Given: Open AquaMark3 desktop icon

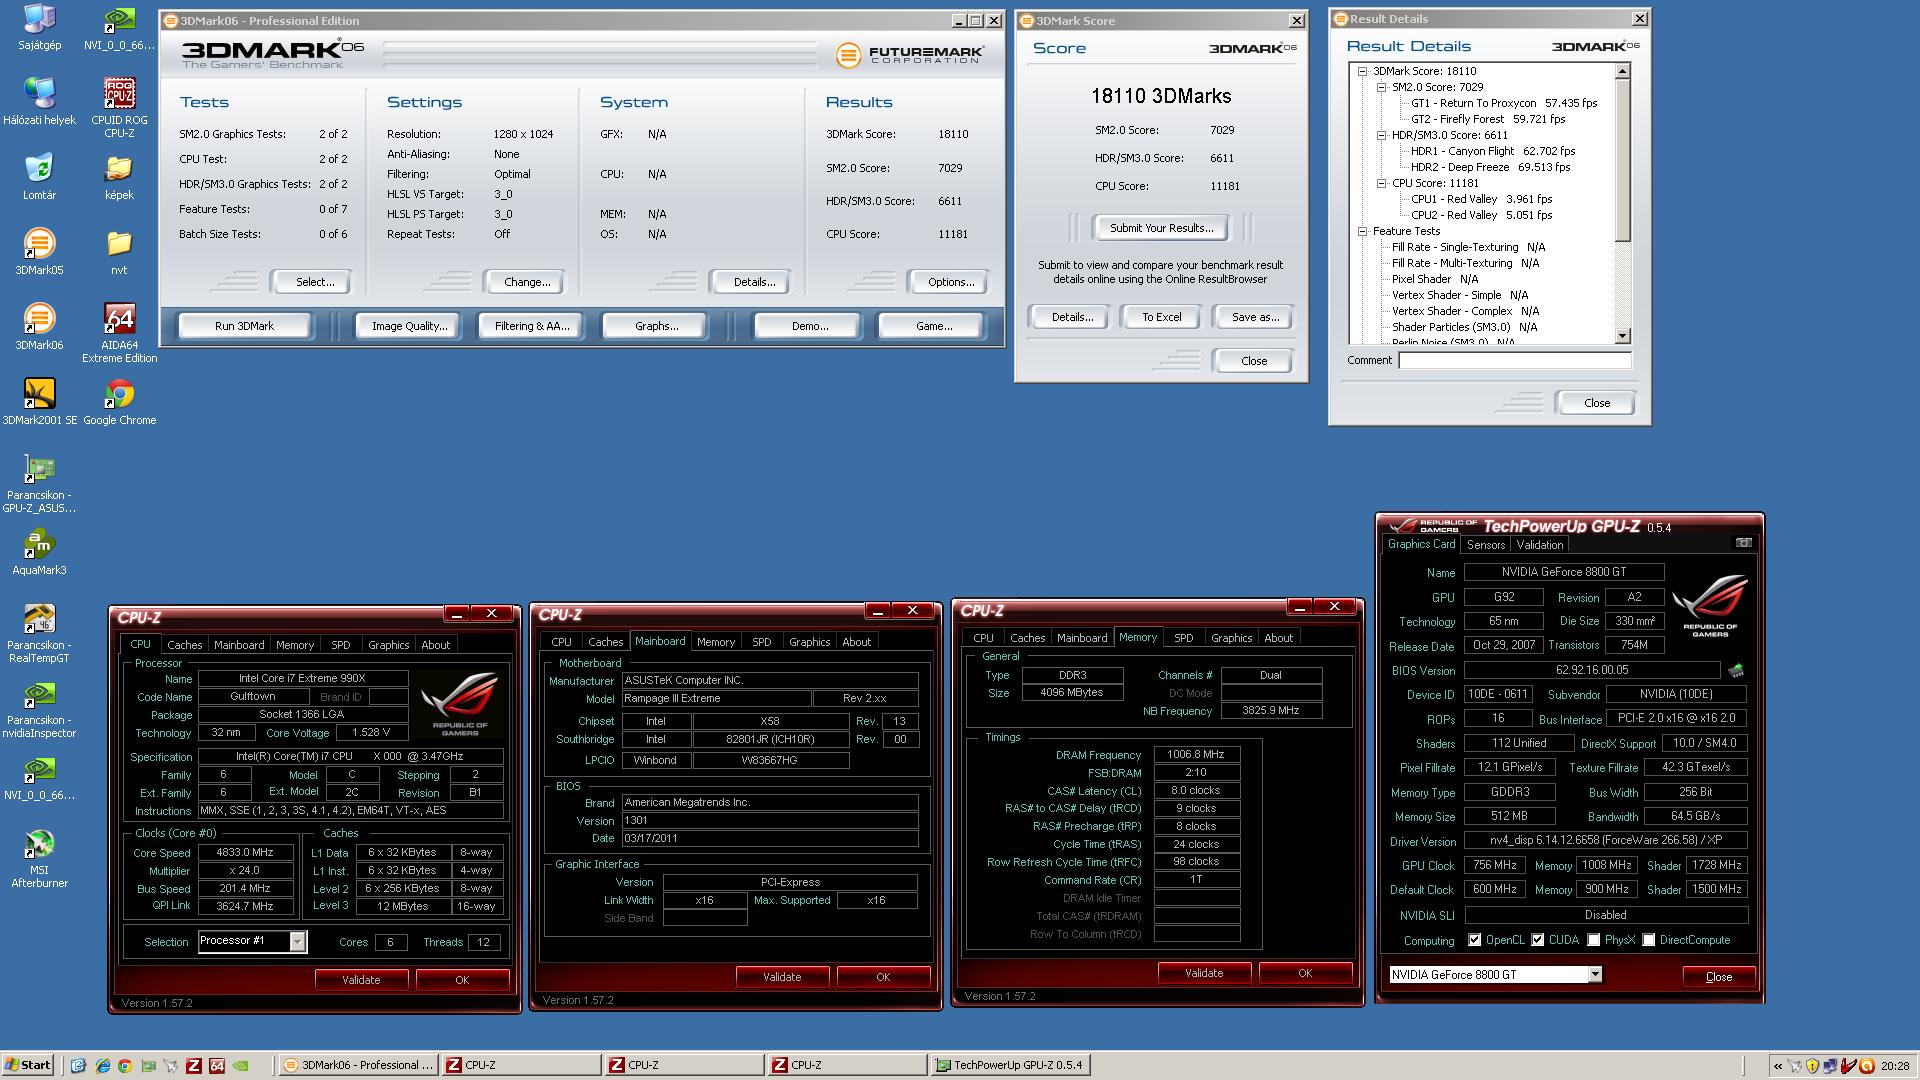Looking at the screenshot, I should (39, 545).
